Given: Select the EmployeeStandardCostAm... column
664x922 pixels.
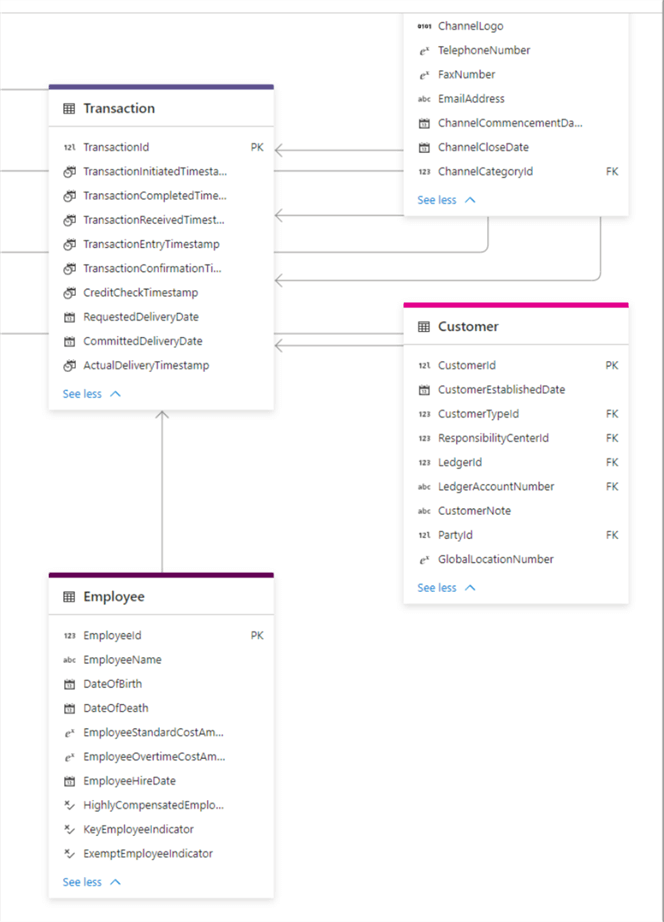Looking at the screenshot, I should [161, 733].
